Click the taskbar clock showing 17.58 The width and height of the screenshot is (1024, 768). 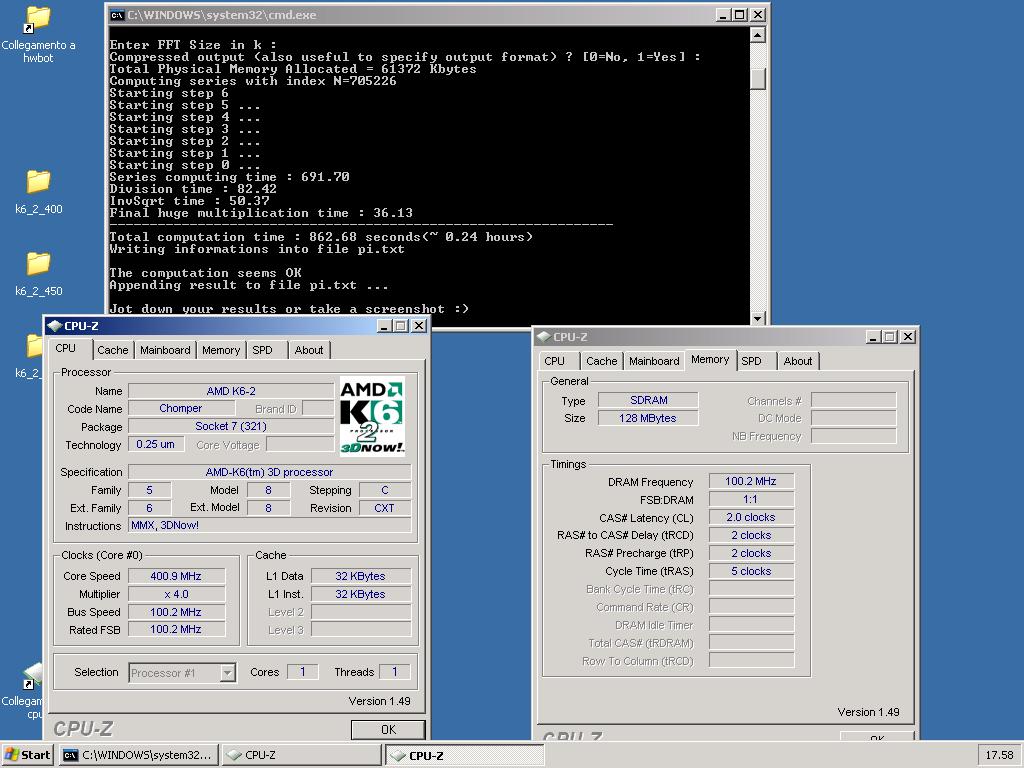pyautogui.click(x=999, y=755)
